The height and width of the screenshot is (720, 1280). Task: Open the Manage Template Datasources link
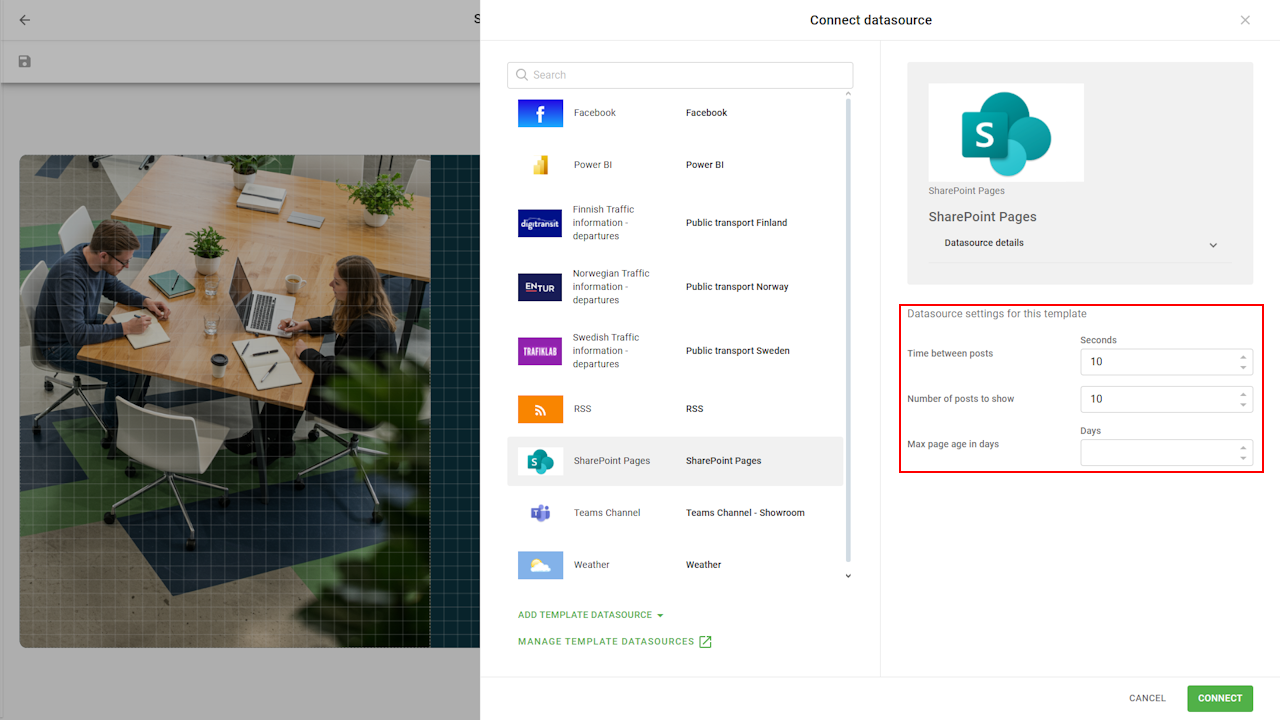tap(614, 642)
